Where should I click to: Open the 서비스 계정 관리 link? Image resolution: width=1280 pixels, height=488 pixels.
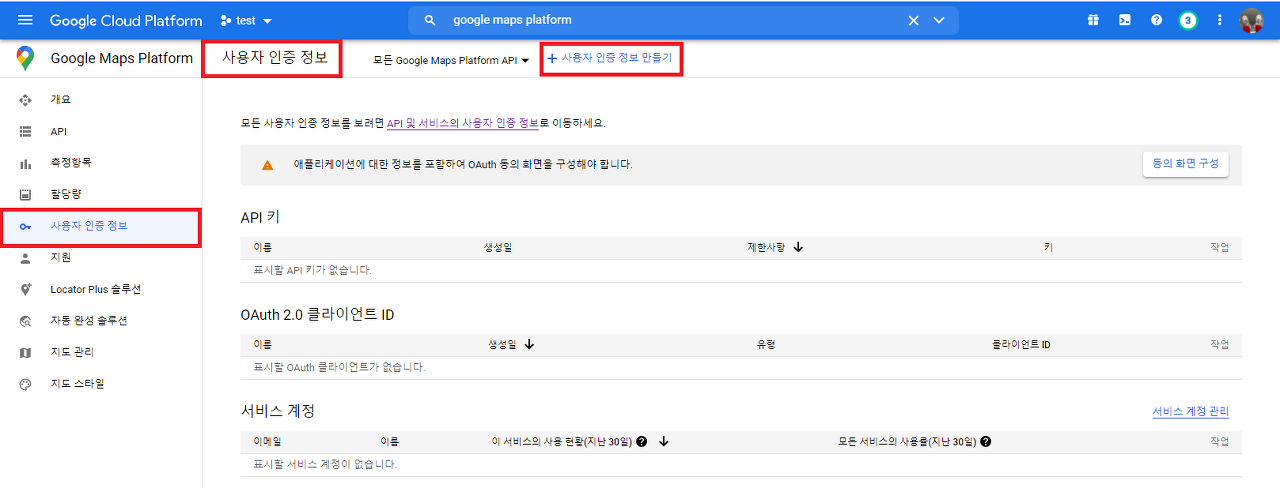(x=1190, y=412)
